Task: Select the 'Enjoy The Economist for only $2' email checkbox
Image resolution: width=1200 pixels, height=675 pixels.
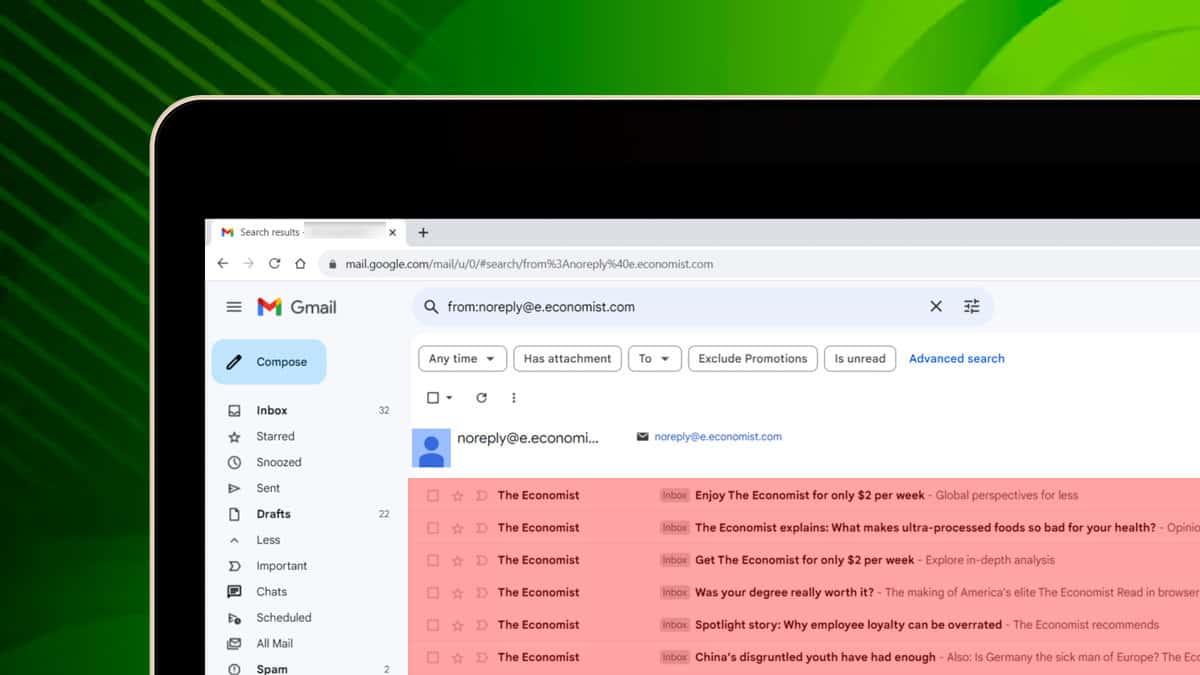Action: pyautogui.click(x=433, y=495)
